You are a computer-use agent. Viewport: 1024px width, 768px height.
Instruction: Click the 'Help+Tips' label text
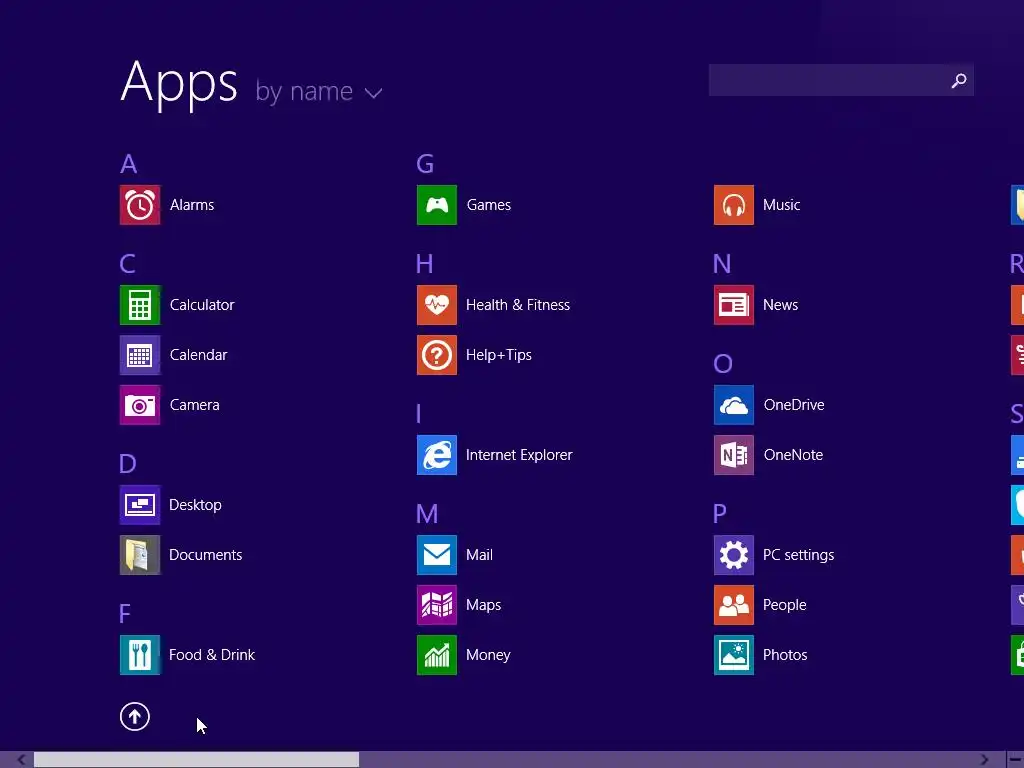tap(499, 355)
